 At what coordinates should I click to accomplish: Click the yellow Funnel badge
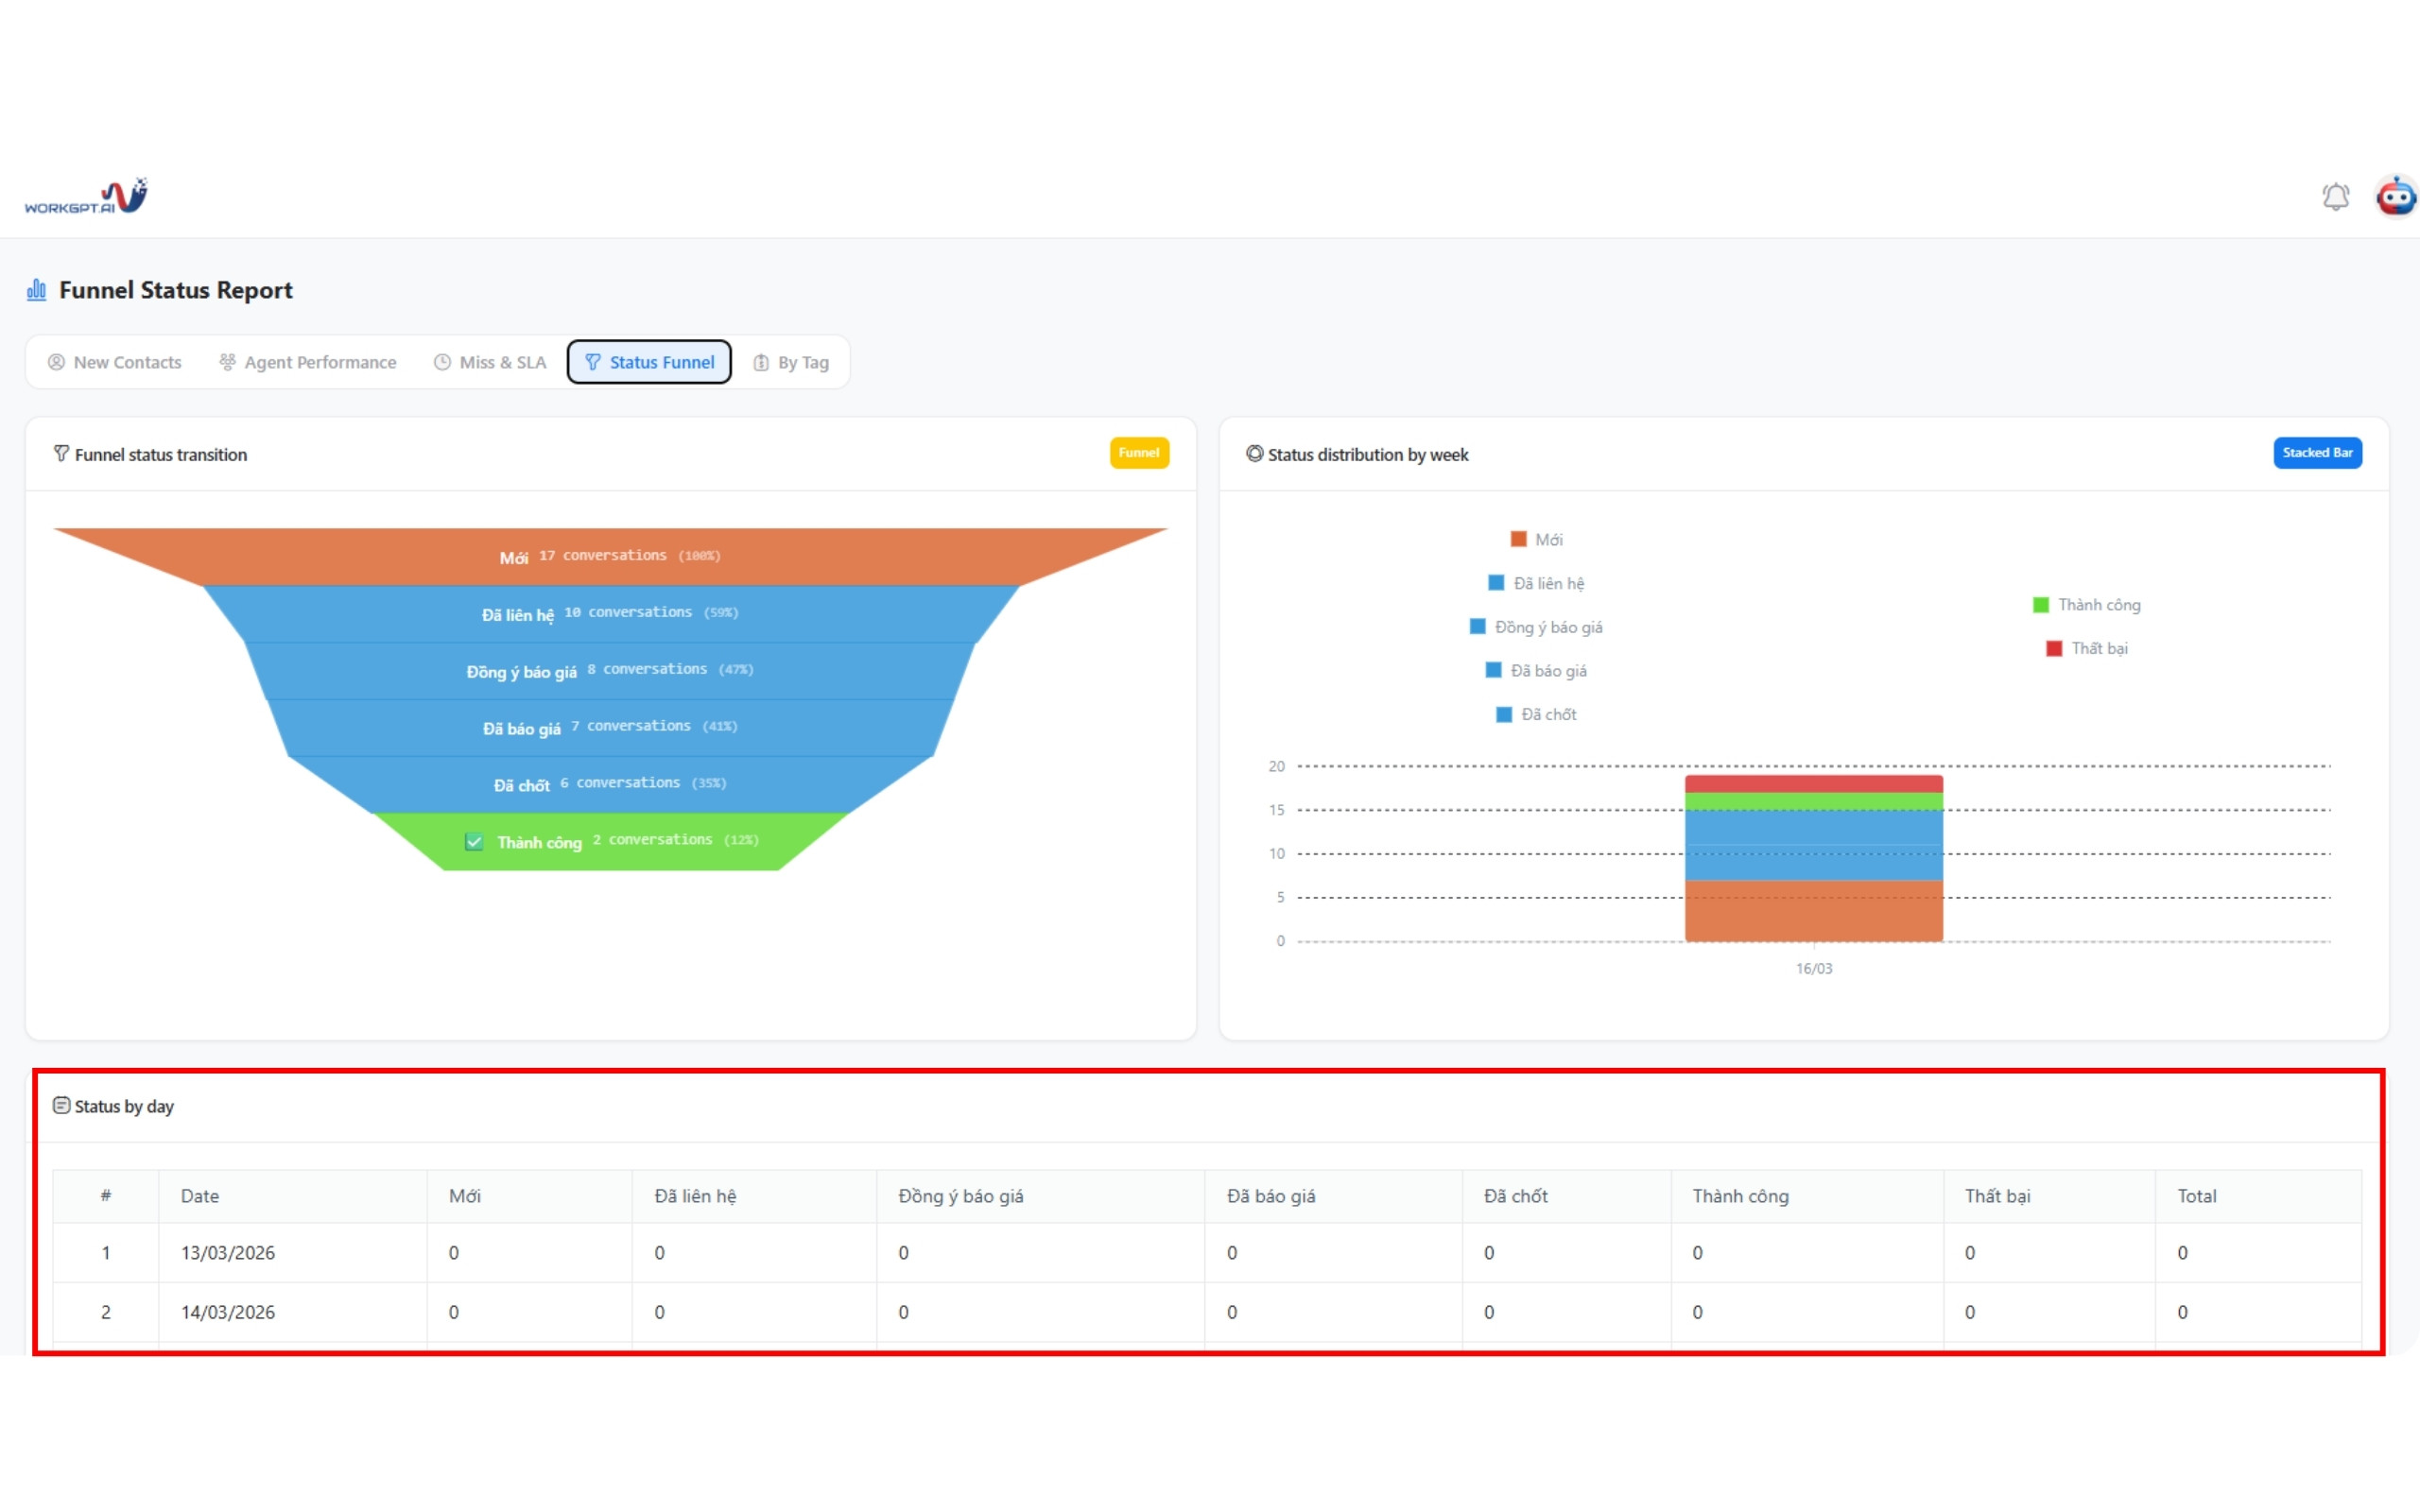tap(1139, 453)
